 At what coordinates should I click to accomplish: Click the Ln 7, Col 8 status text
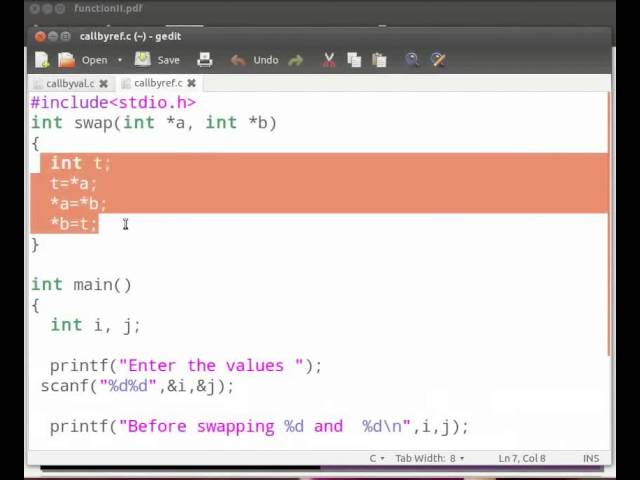tap(522, 458)
